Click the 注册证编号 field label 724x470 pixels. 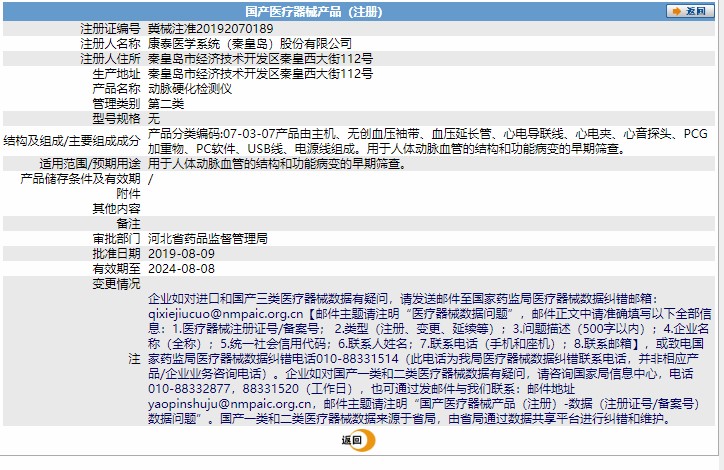click(110, 29)
